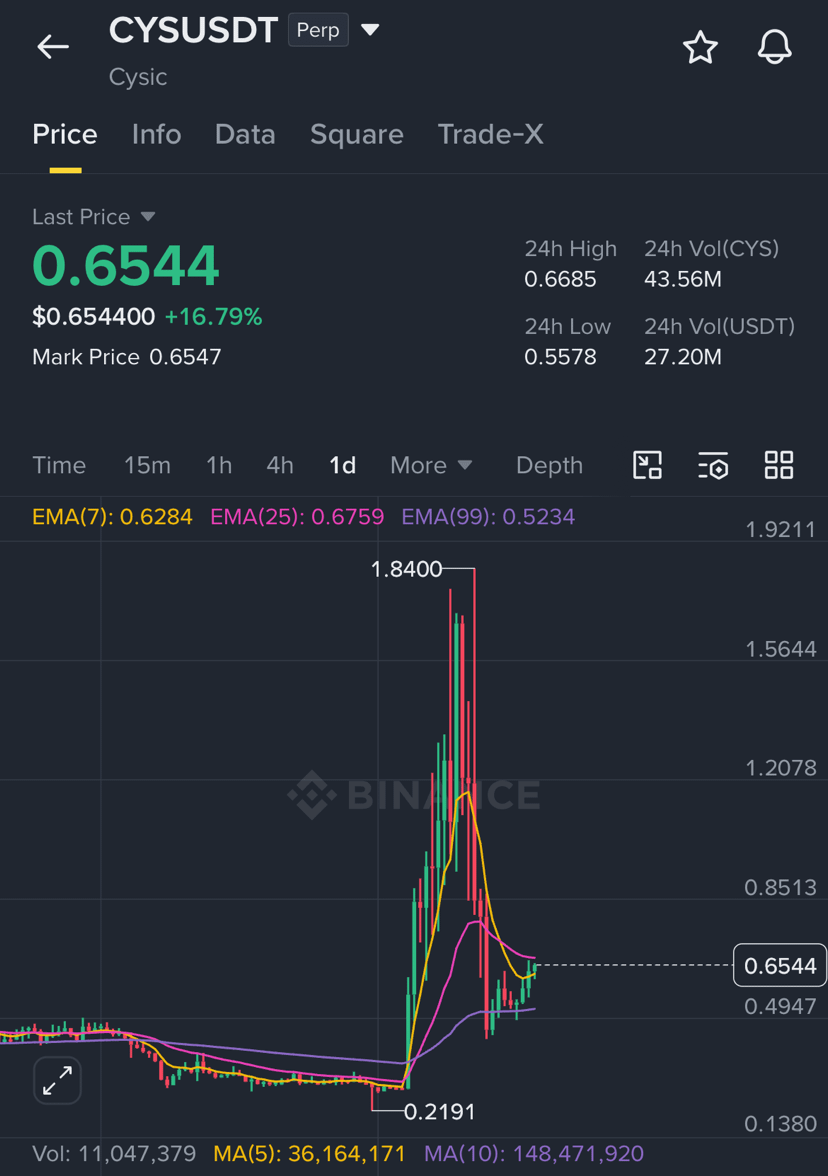This screenshot has width=828, height=1176.
Task: Add CYSUSDT to favorites with star icon
Action: pyautogui.click(x=700, y=47)
